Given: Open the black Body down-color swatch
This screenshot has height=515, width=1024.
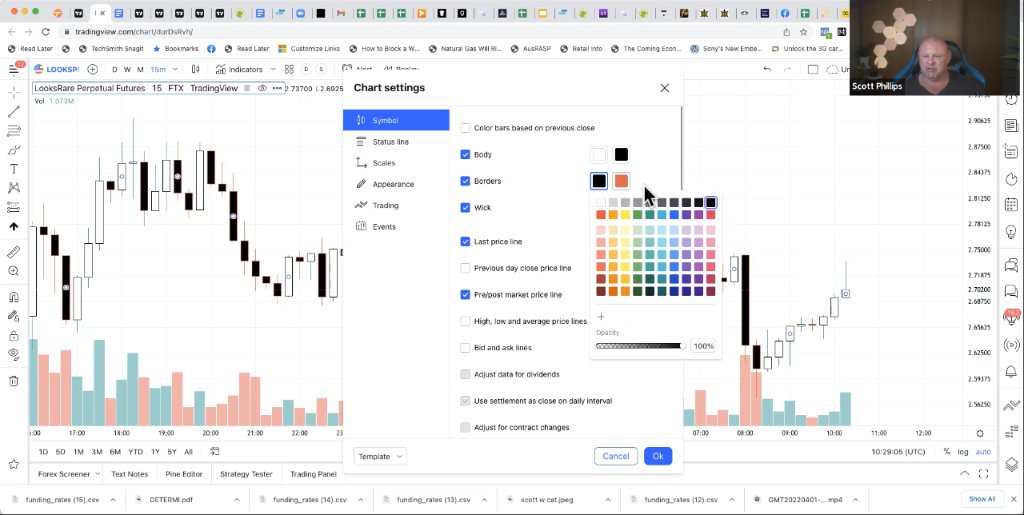Looking at the screenshot, I should (x=621, y=155).
